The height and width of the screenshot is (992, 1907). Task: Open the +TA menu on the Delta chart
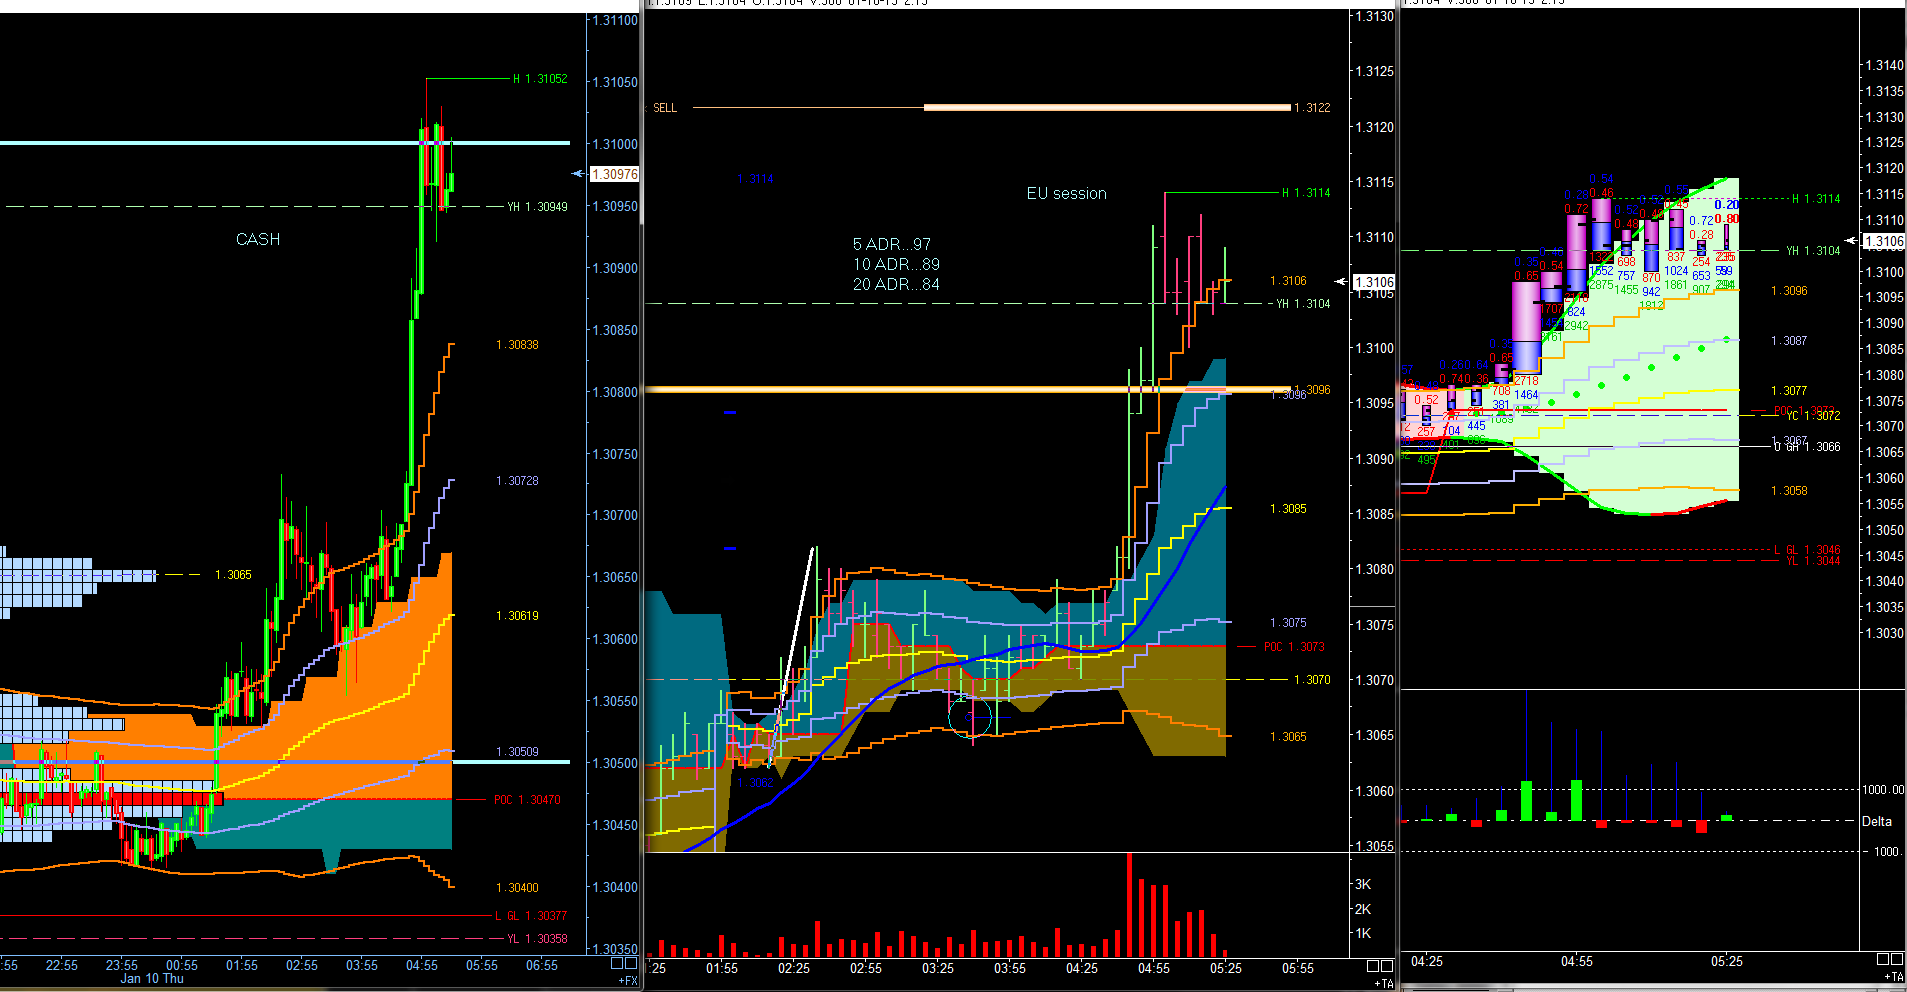(x=1894, y=976)
